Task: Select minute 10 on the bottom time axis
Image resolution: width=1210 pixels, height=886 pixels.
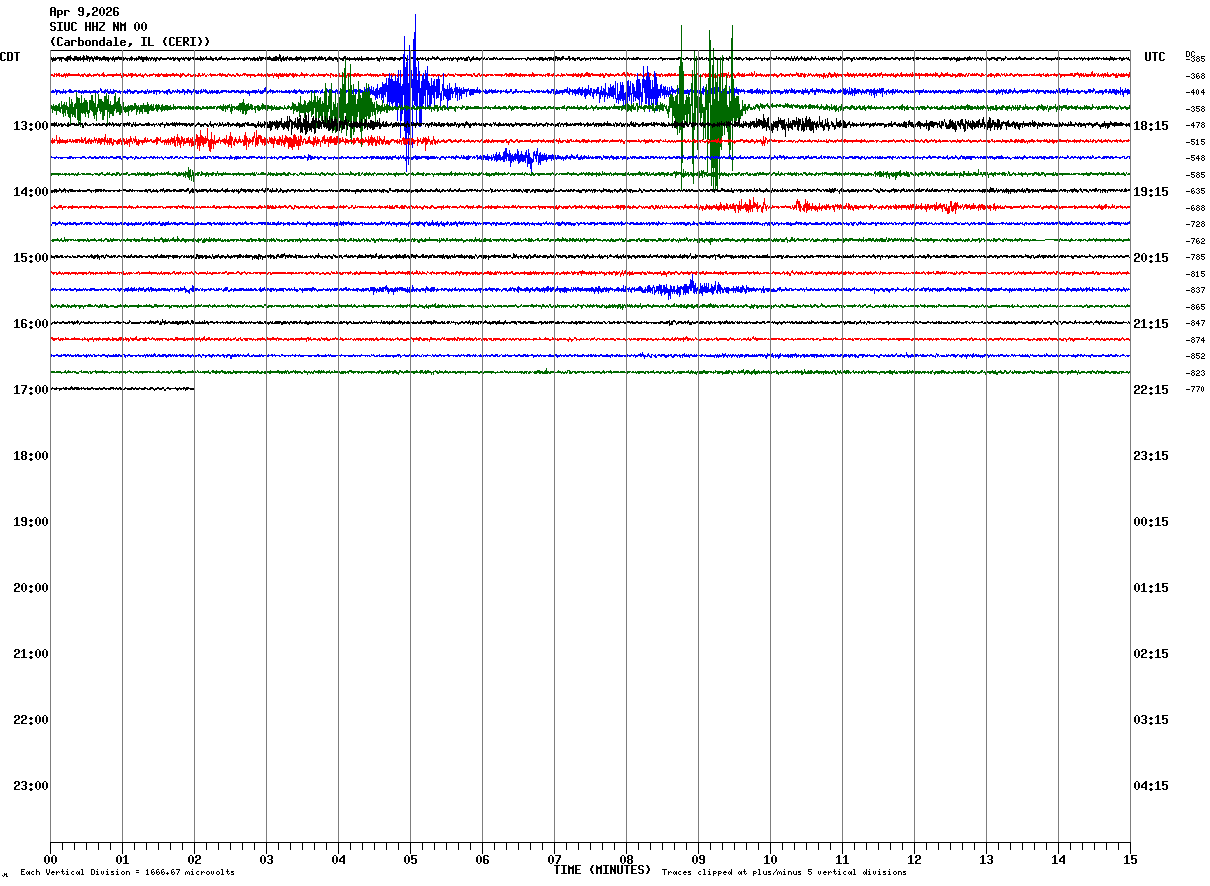Action: tap(770, 860)
